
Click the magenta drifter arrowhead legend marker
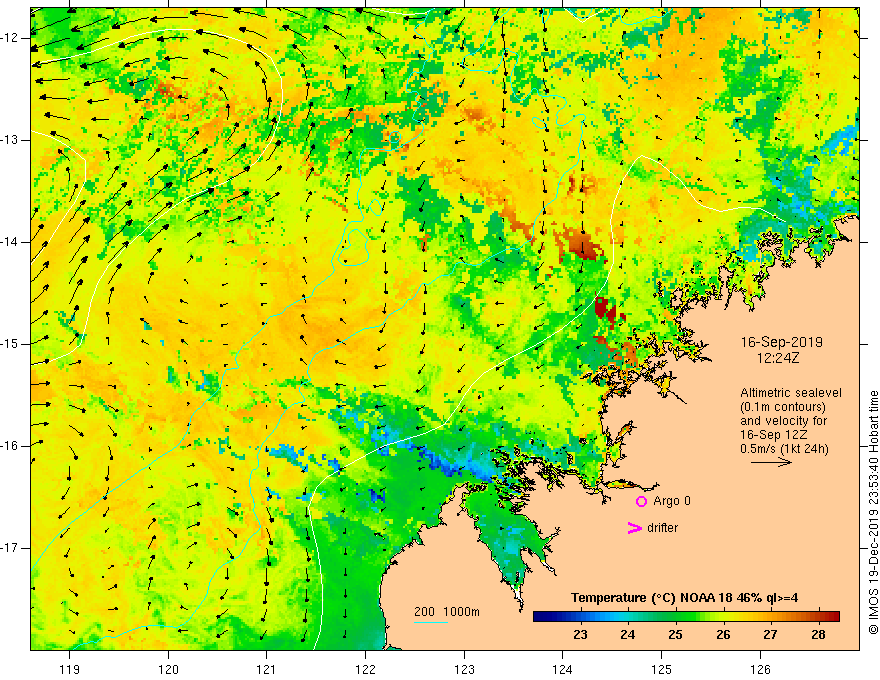tap(634, 528)
